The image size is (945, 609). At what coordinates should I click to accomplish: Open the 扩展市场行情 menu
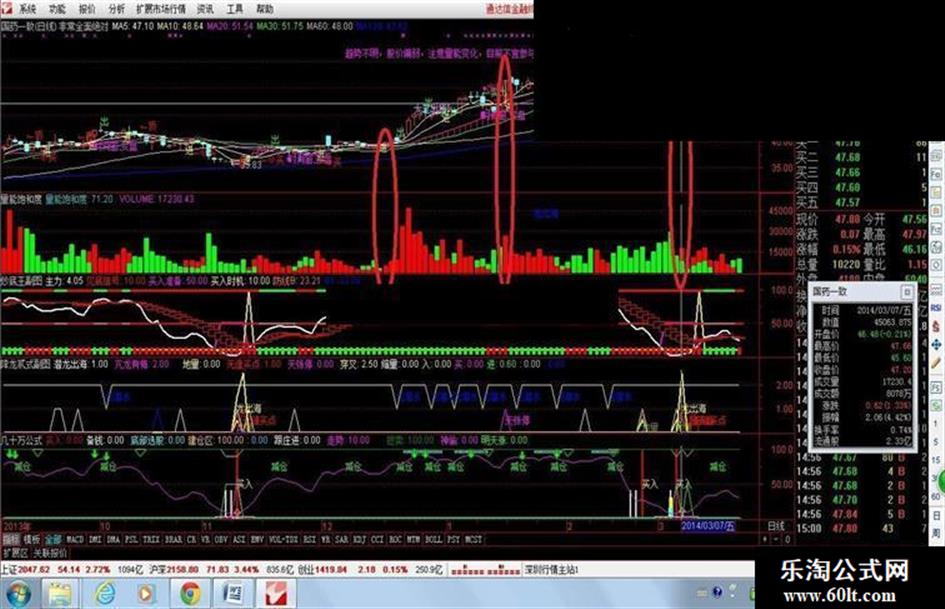pos(161,8)
